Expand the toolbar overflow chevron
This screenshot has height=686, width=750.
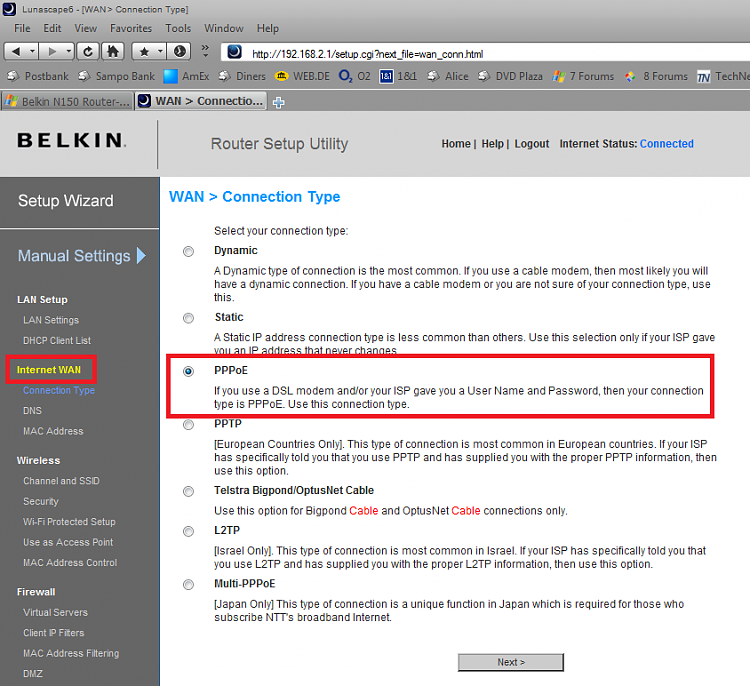(x=205, y=51)
